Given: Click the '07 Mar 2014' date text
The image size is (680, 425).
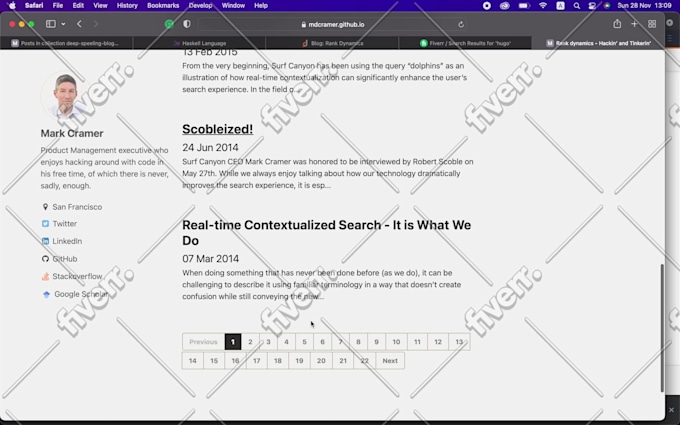Looking at the screenshot, I should tap(210, 259).
